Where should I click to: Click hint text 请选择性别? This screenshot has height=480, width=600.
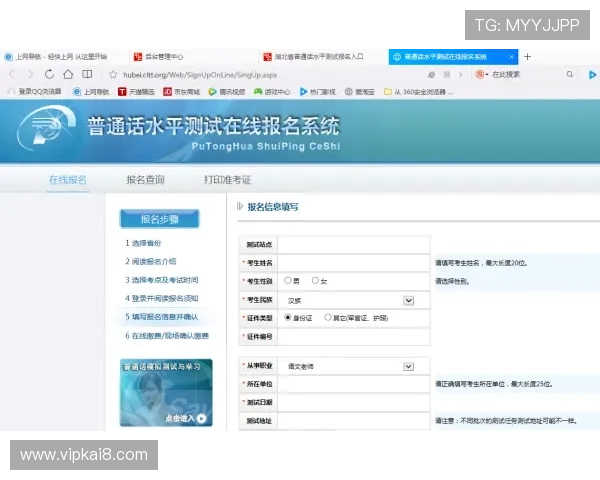coord(452,281)
